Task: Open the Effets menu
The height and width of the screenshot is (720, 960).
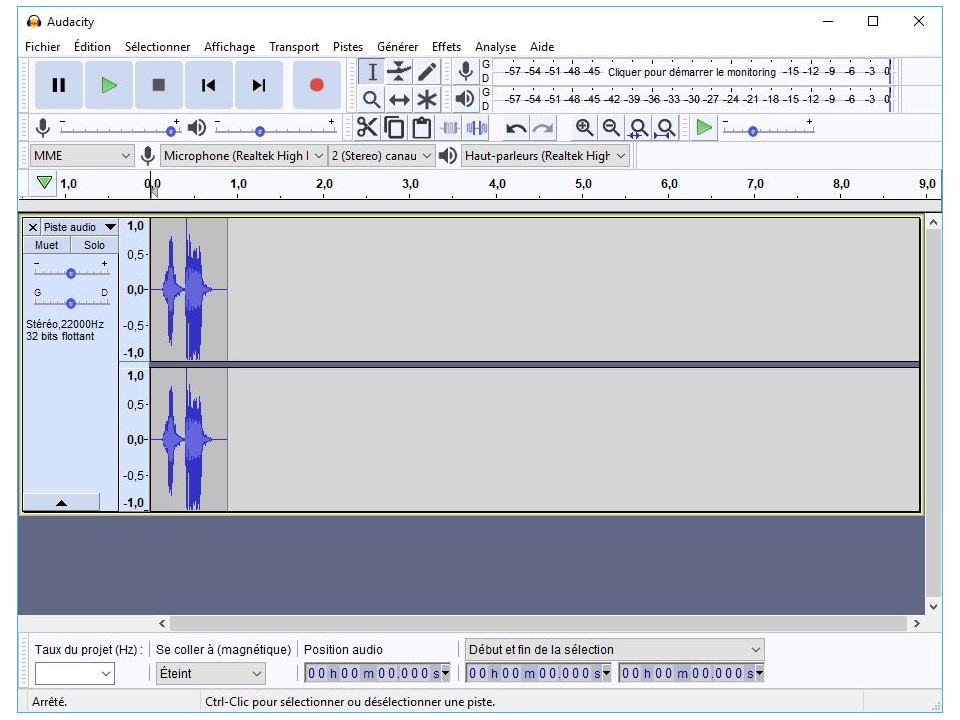Action: (x=446, y=47)
